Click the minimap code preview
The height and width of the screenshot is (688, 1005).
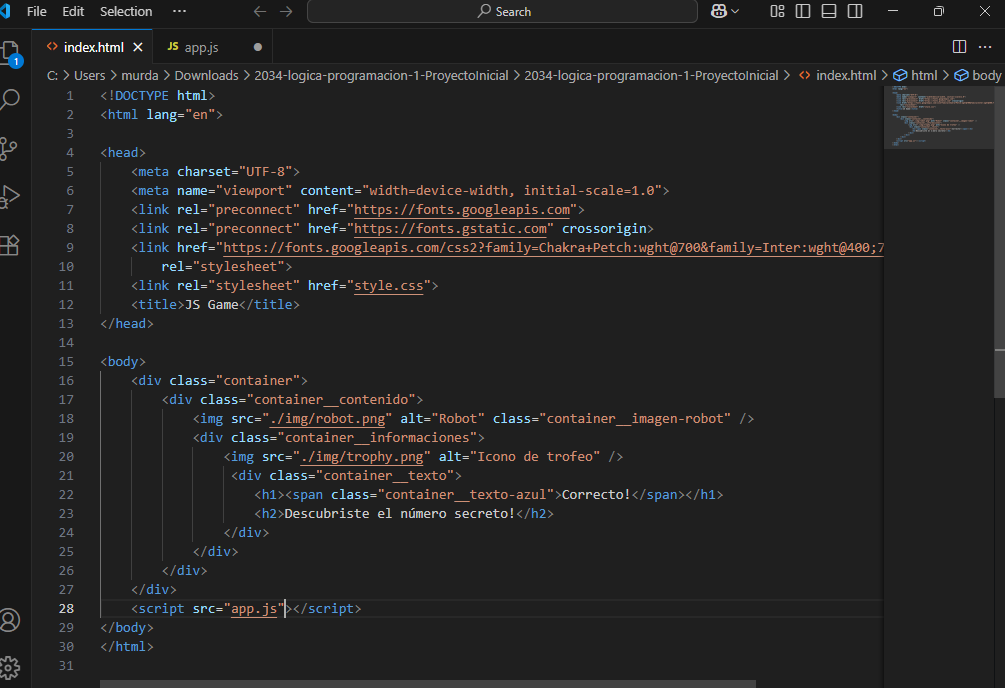(x=938, y=117)
